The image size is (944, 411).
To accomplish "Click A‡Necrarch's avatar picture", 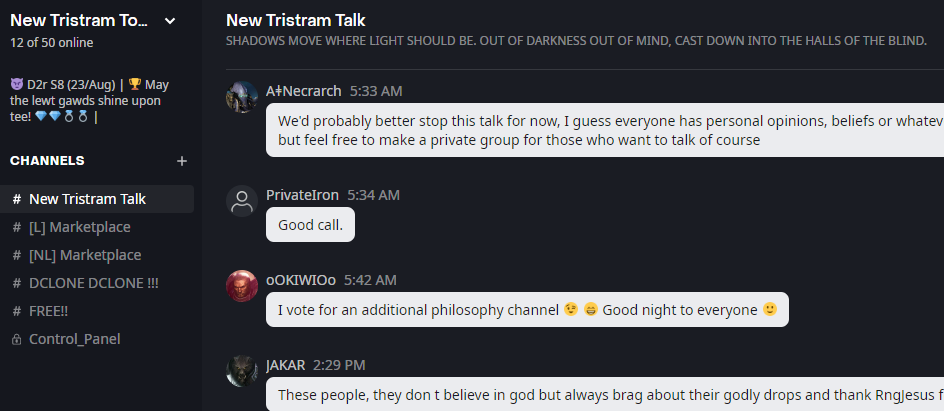I will pos(242,97).
